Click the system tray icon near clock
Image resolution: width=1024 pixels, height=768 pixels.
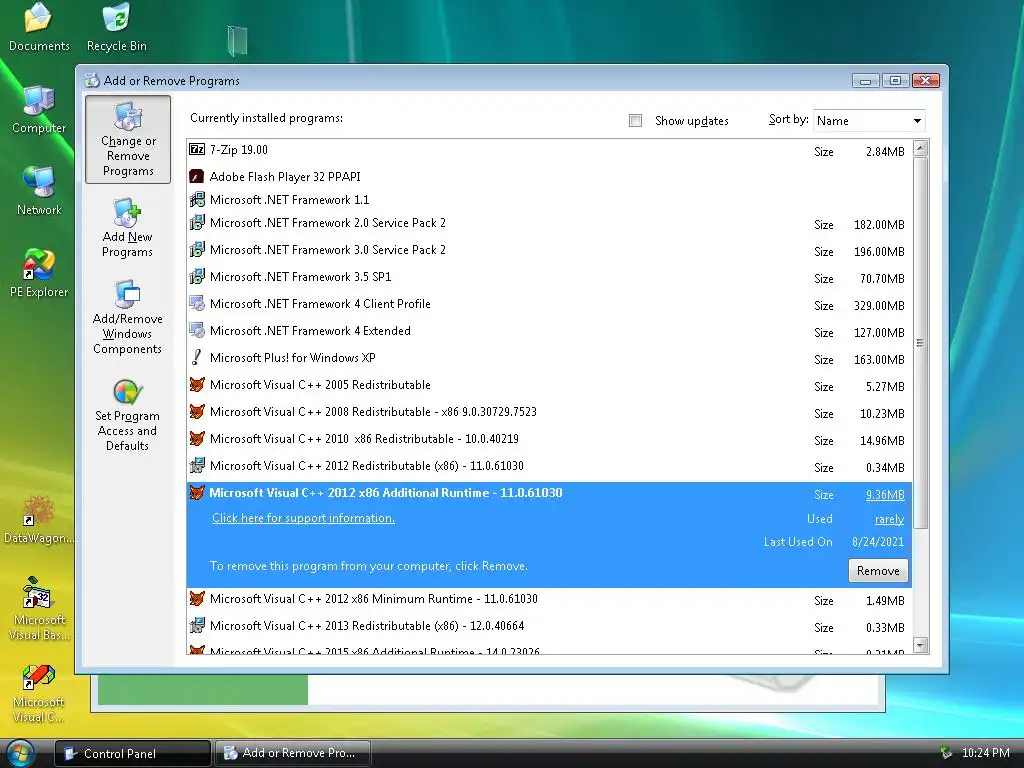point(945,753)
